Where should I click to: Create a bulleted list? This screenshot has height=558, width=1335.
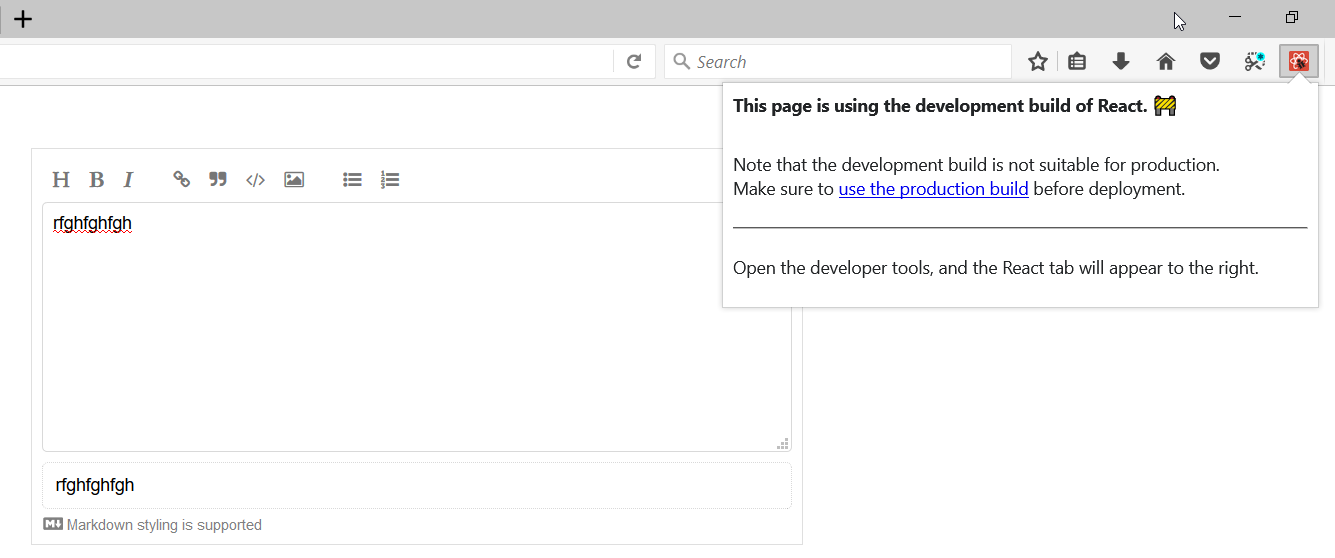(352, 180)
